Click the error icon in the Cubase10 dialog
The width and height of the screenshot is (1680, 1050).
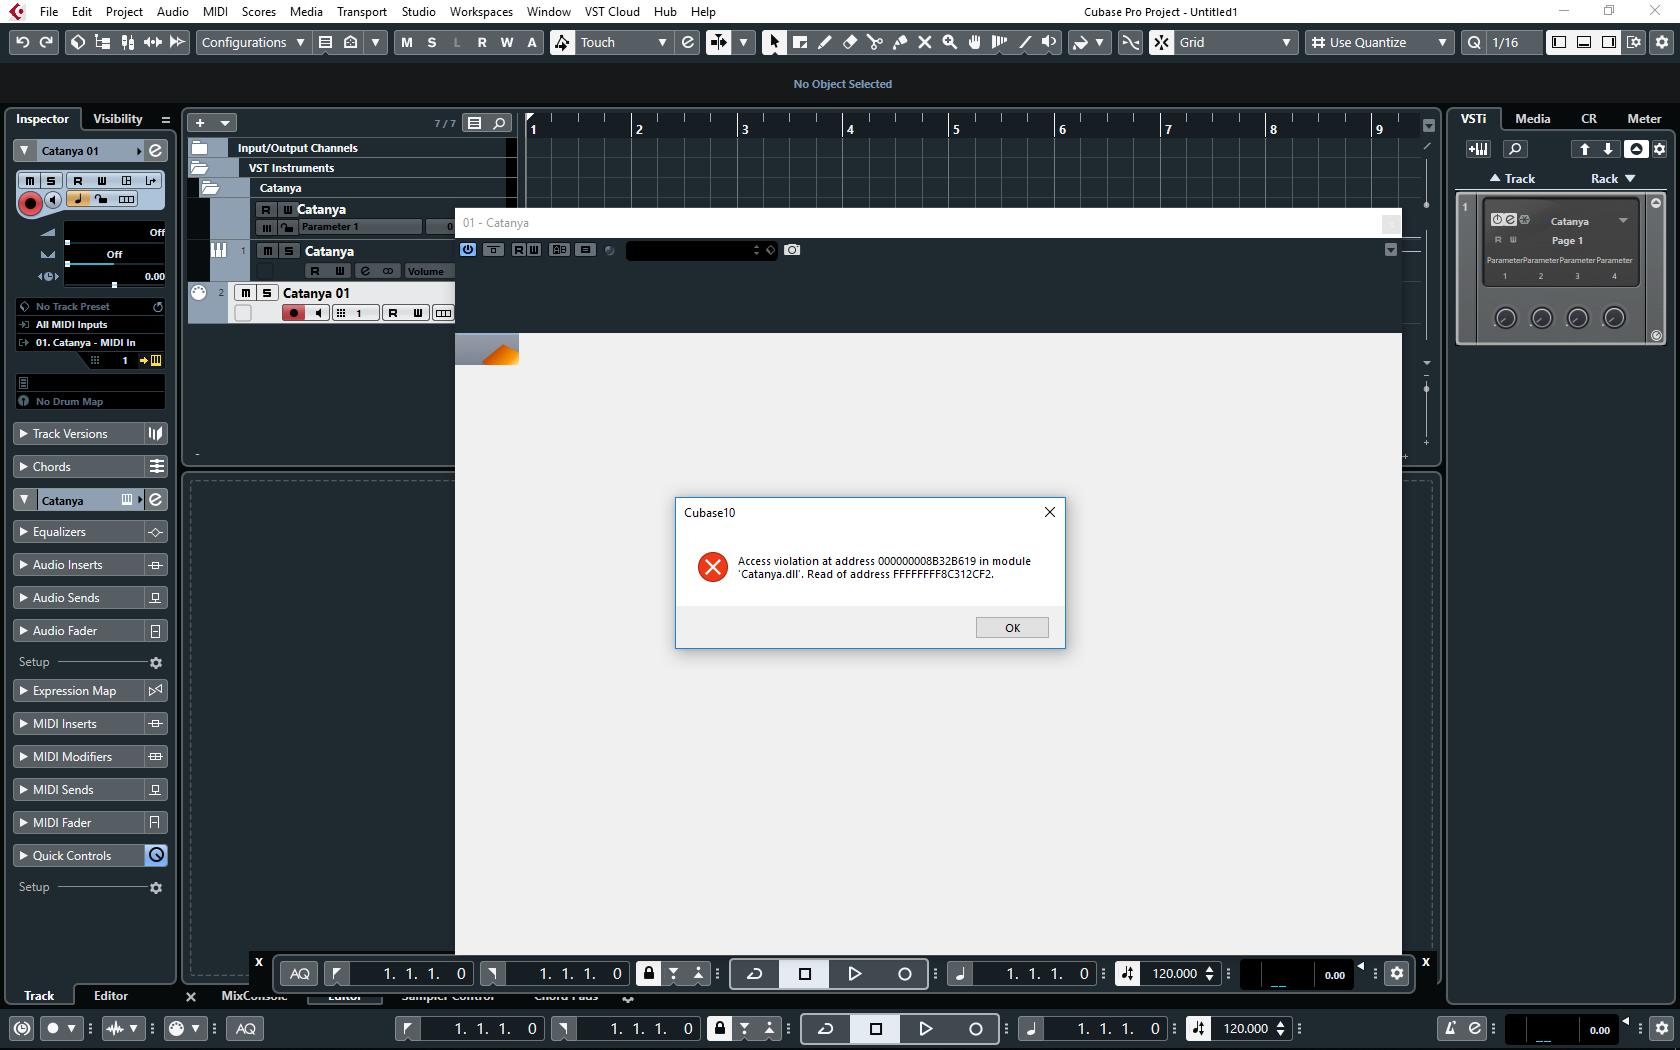coord(713,567)
